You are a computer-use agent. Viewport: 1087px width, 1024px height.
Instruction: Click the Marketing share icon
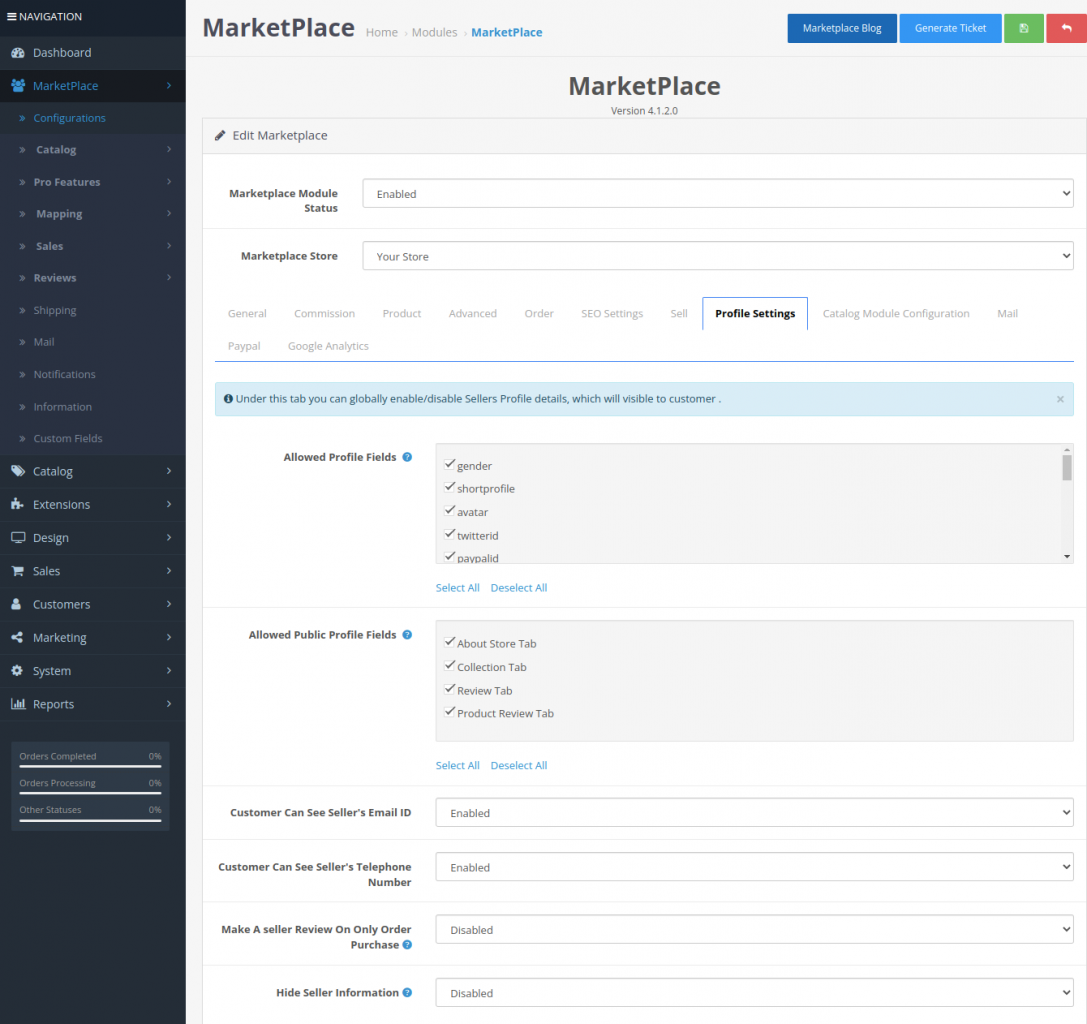click(17, 637)
